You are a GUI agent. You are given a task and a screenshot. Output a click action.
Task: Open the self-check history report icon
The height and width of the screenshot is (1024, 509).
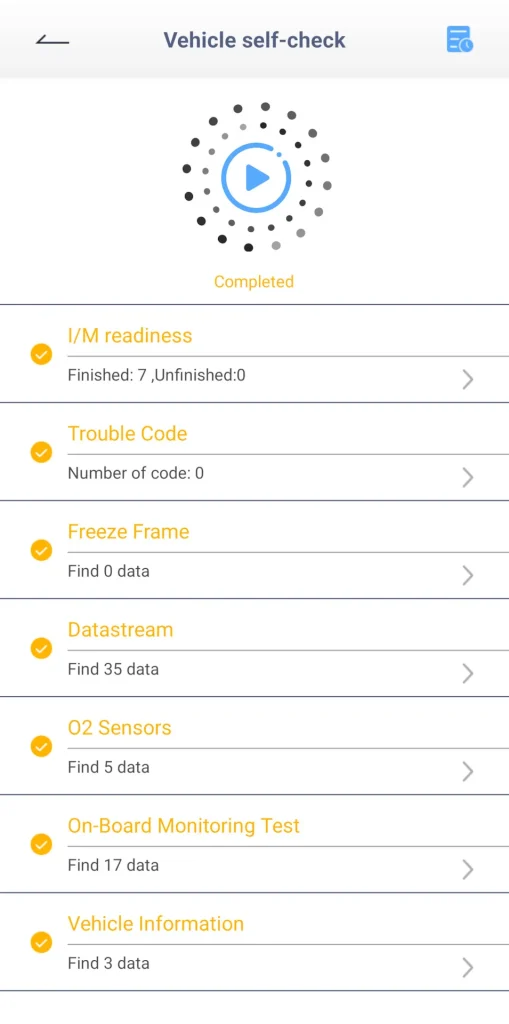(x=459, y=40)
